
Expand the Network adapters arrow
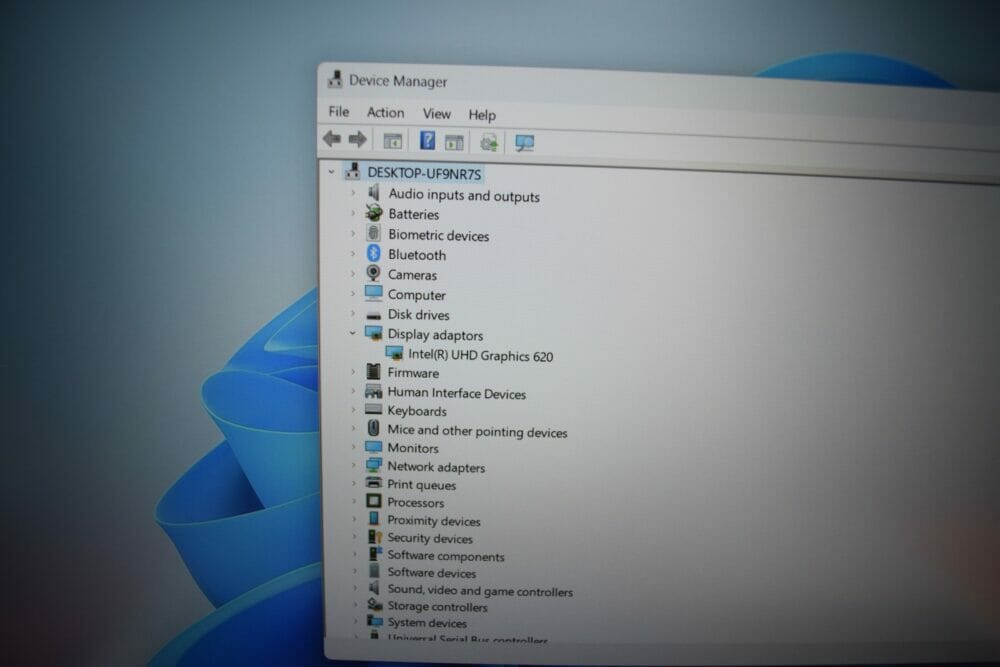pyautogui.click(x=353, y=465)
